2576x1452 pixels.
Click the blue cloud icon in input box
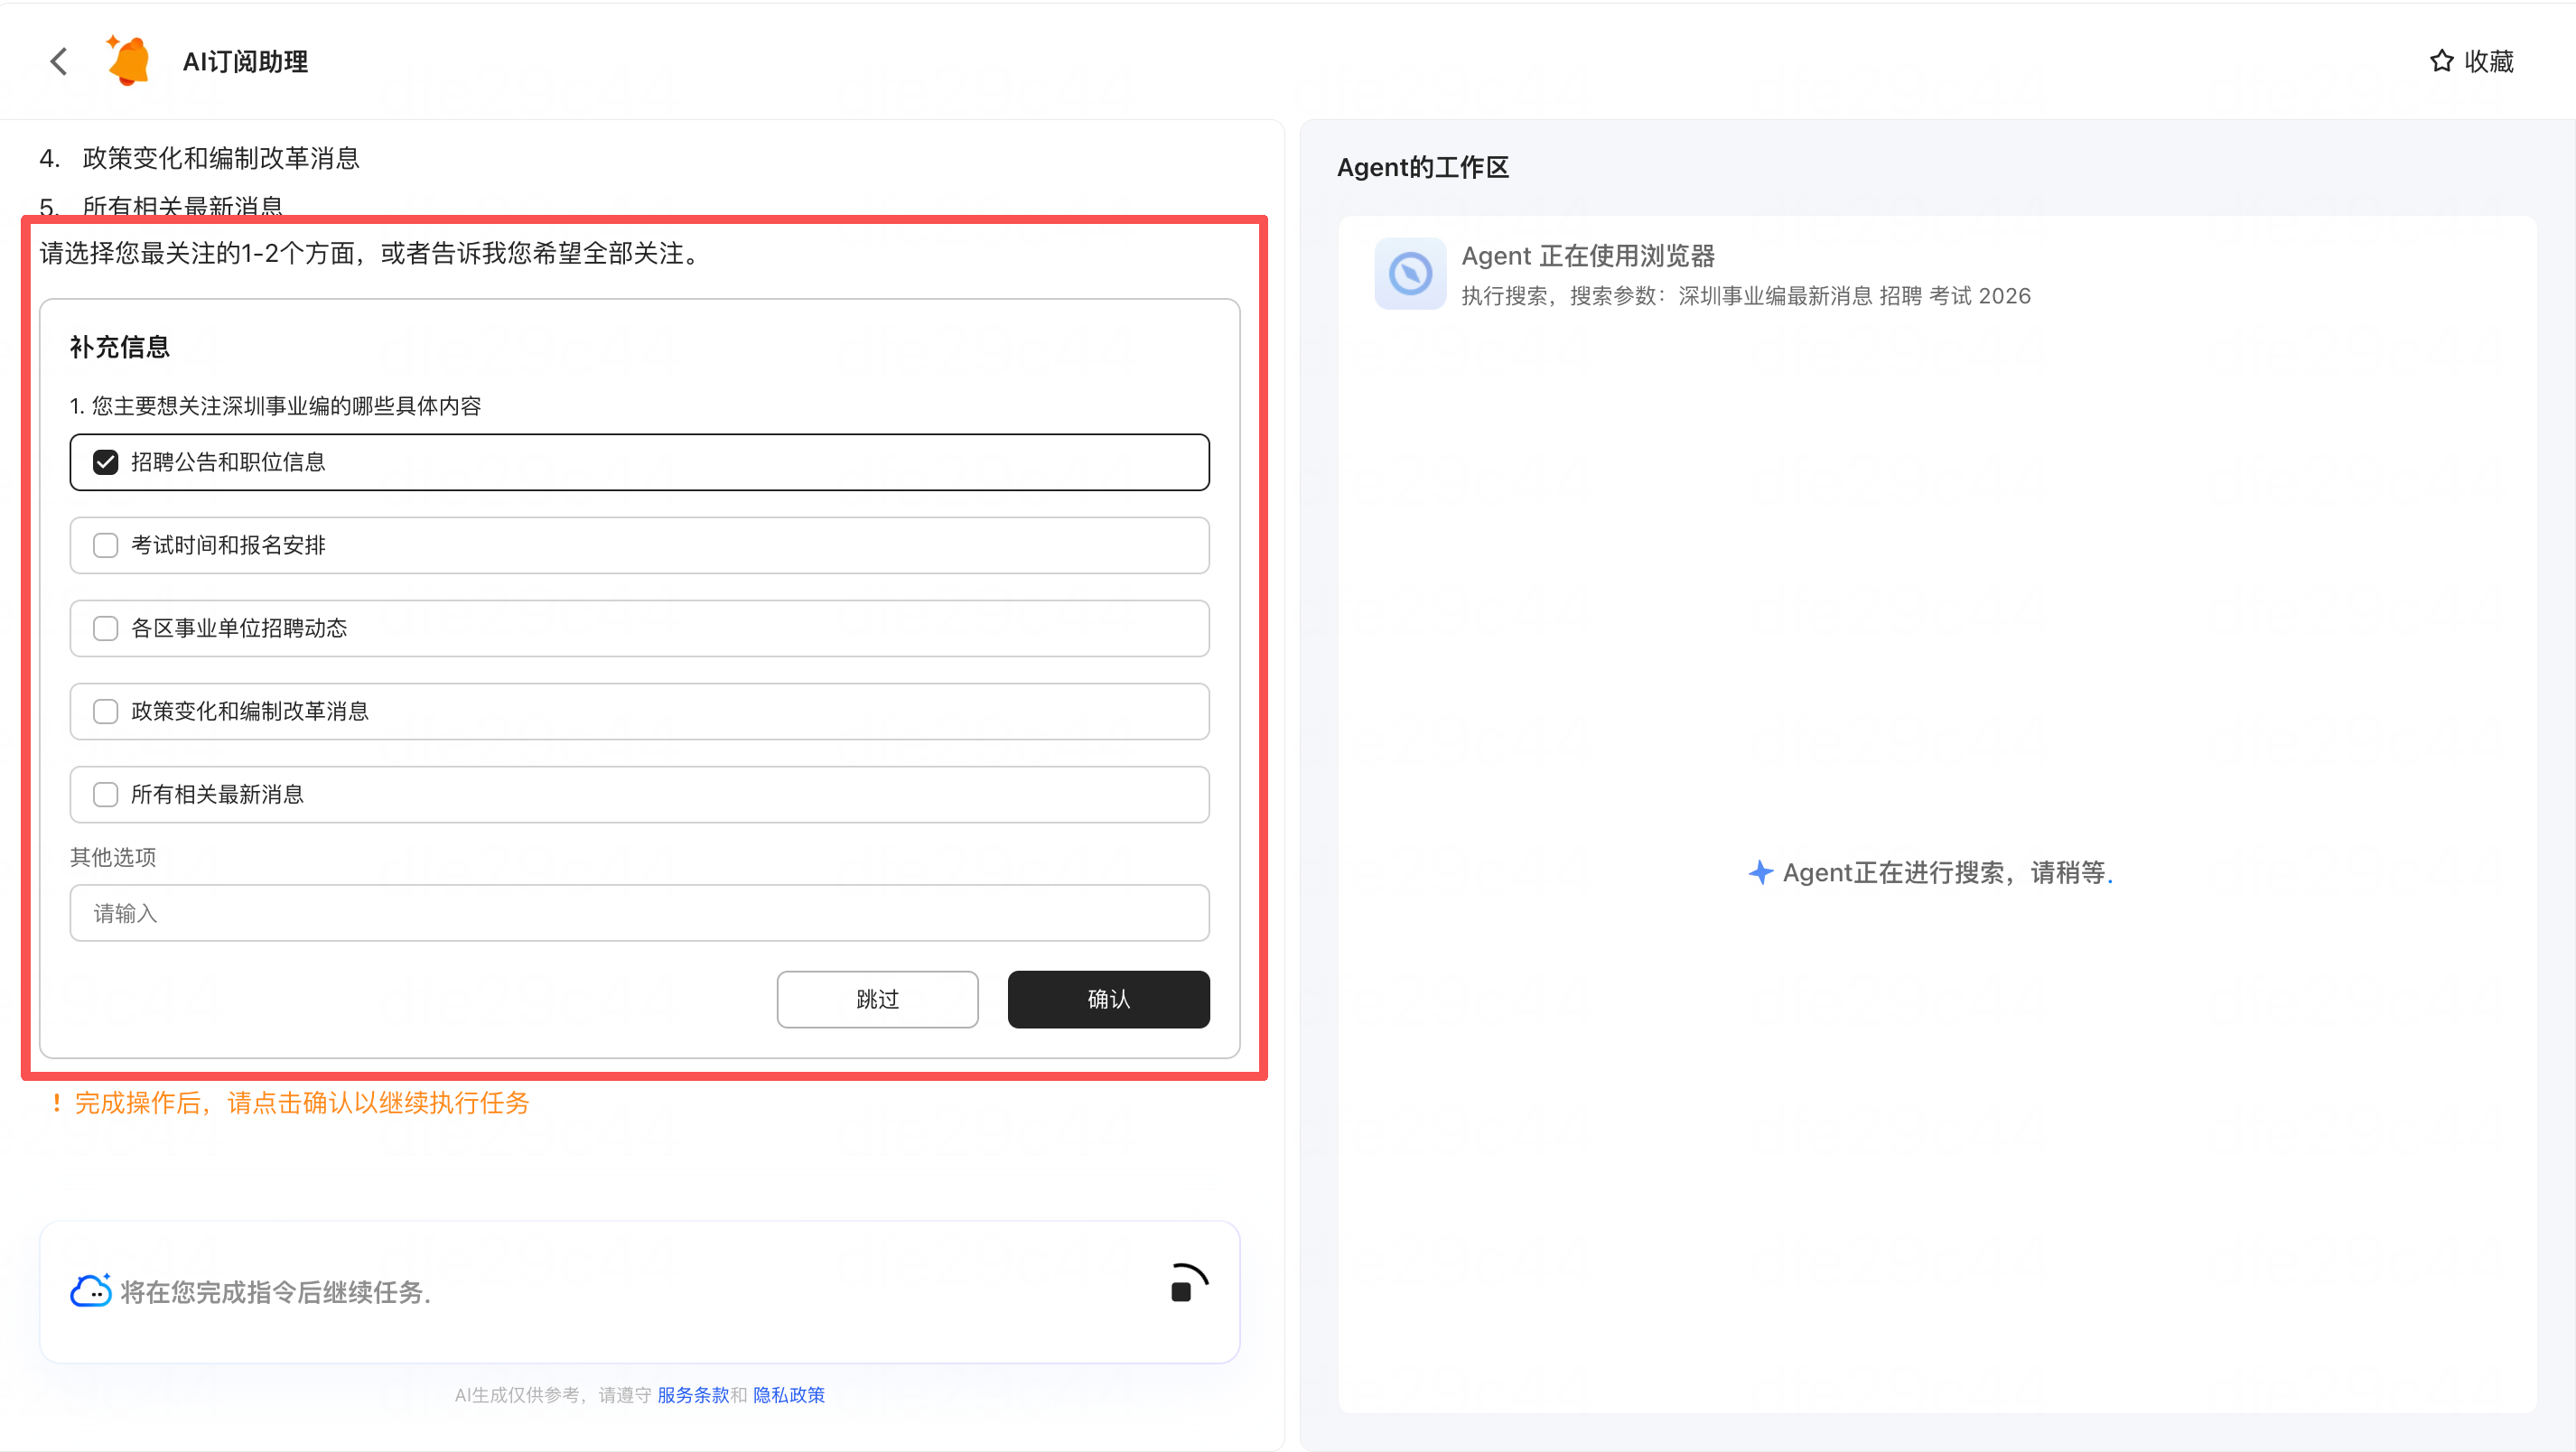tap(91, 1290)
